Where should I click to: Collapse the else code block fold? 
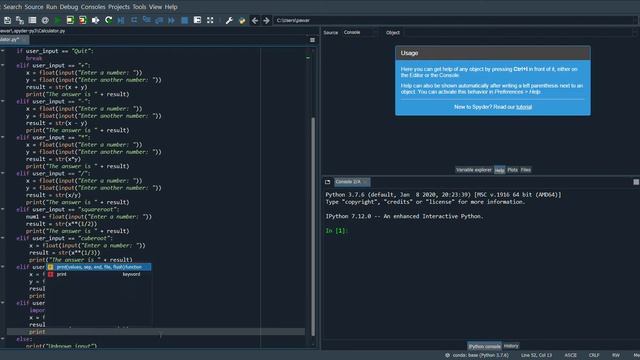(x=3, y=339)
